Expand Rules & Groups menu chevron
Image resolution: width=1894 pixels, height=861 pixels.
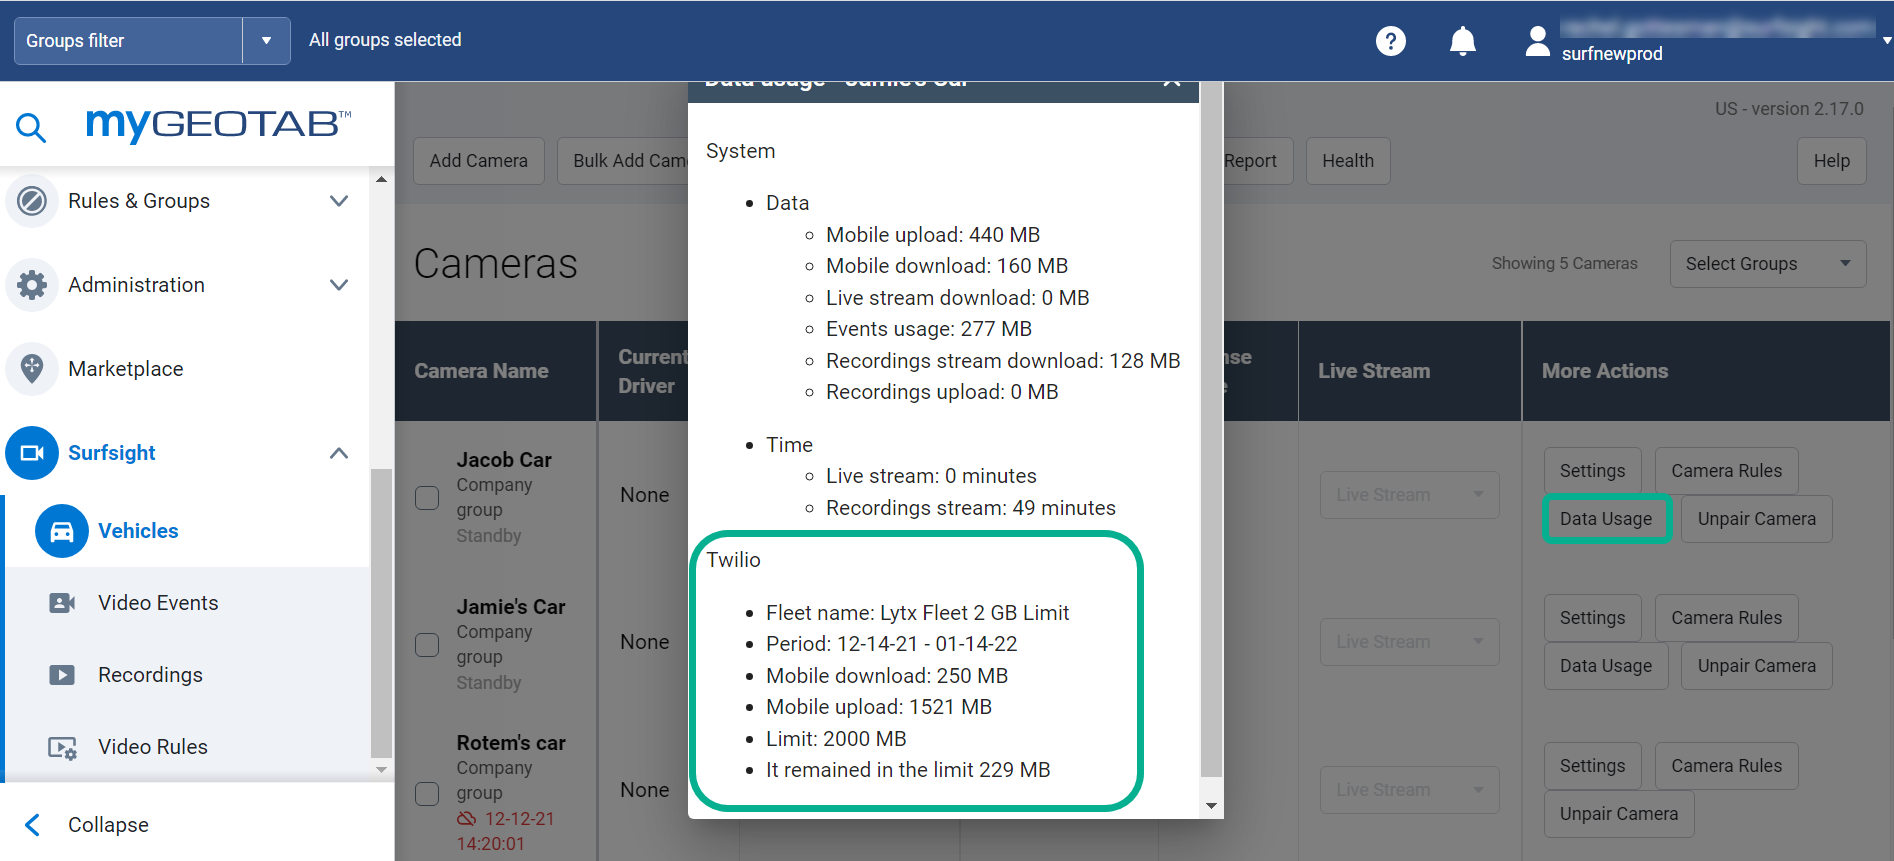(339, 201)
